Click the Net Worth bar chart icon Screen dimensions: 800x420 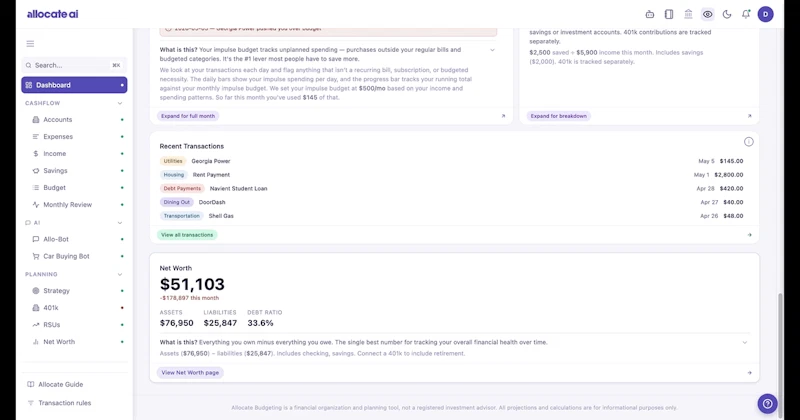tap(36, 342)
